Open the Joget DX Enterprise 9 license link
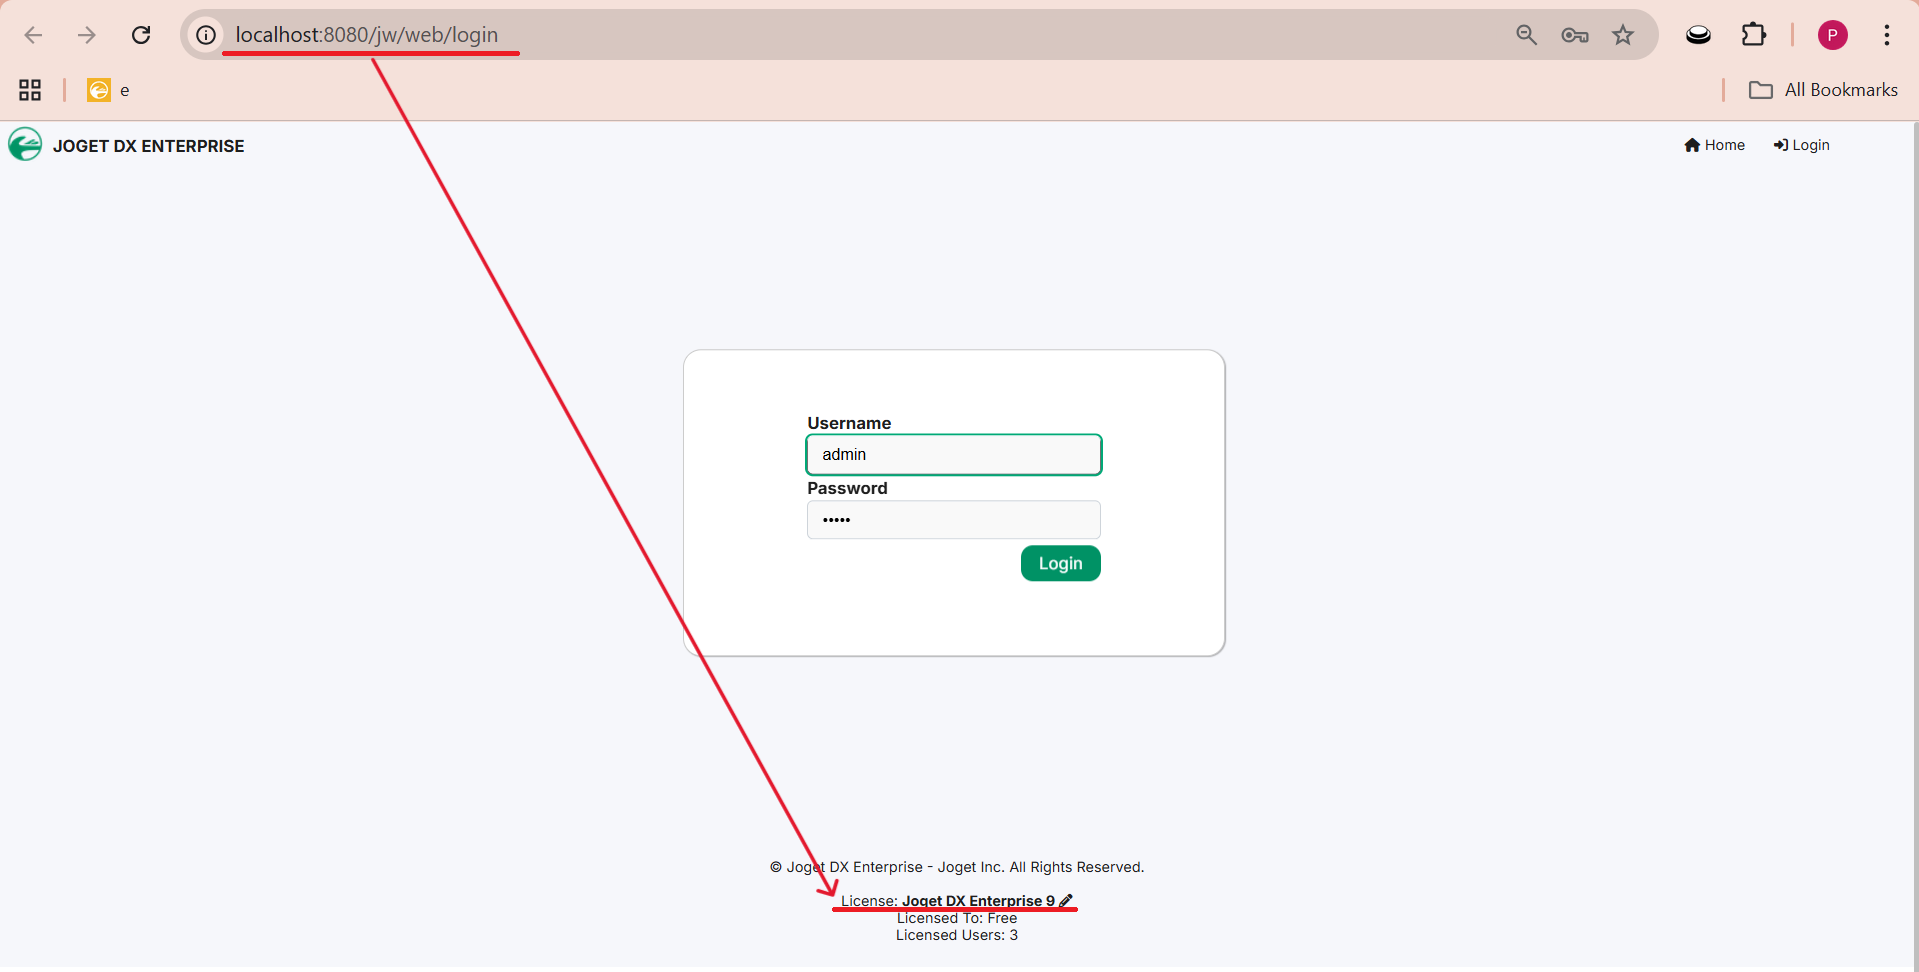 point(978,901)
